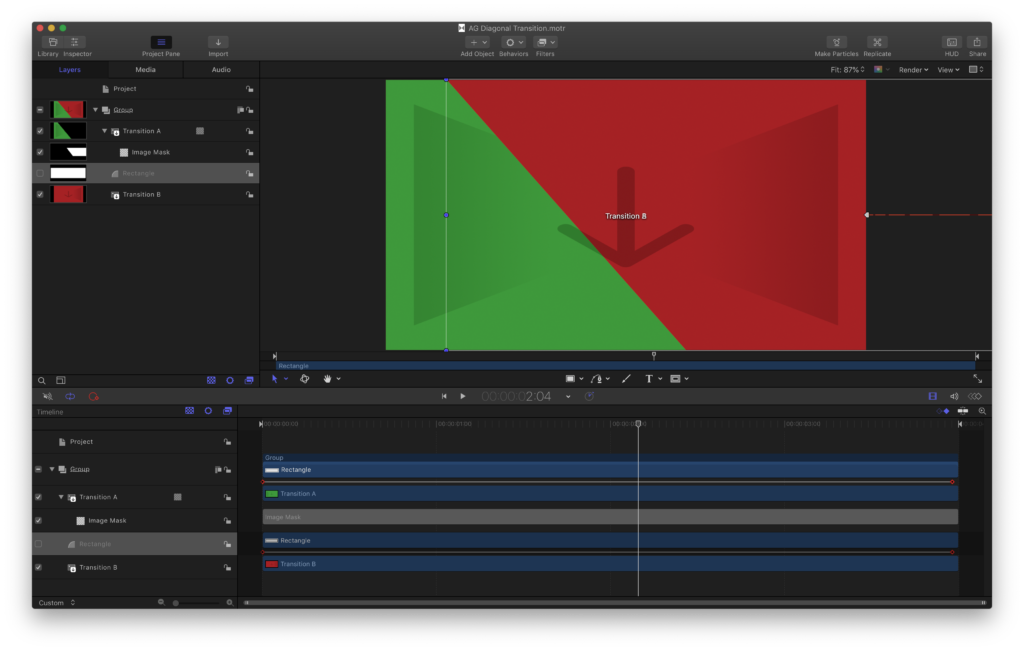
Task: Toggle Transition A checkbox in Layers list
Action: point(40,131)
